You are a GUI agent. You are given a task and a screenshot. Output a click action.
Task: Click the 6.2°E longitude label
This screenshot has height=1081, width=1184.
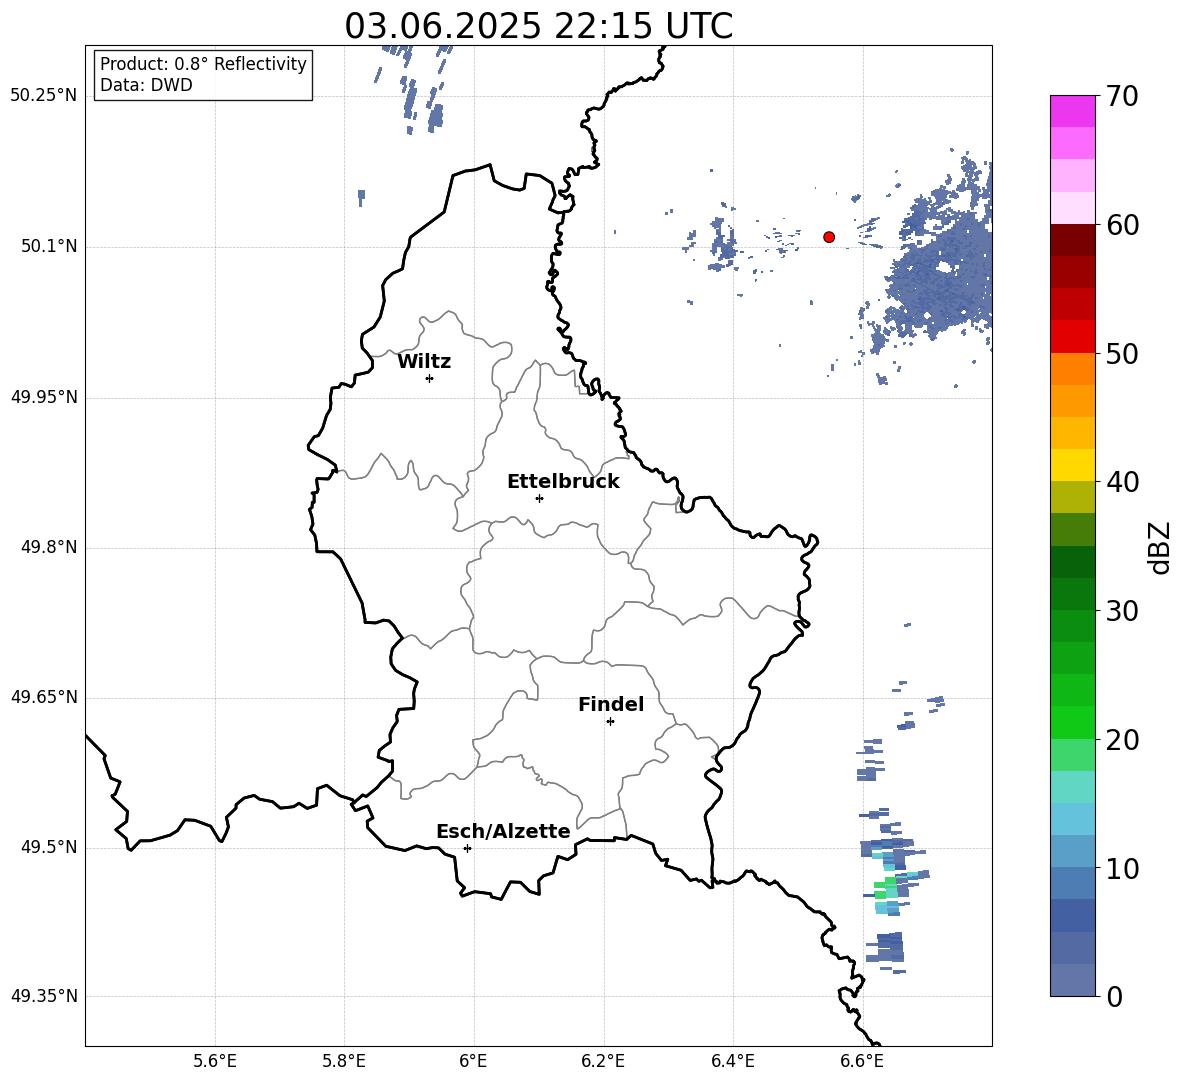(x=603, y=1061)
